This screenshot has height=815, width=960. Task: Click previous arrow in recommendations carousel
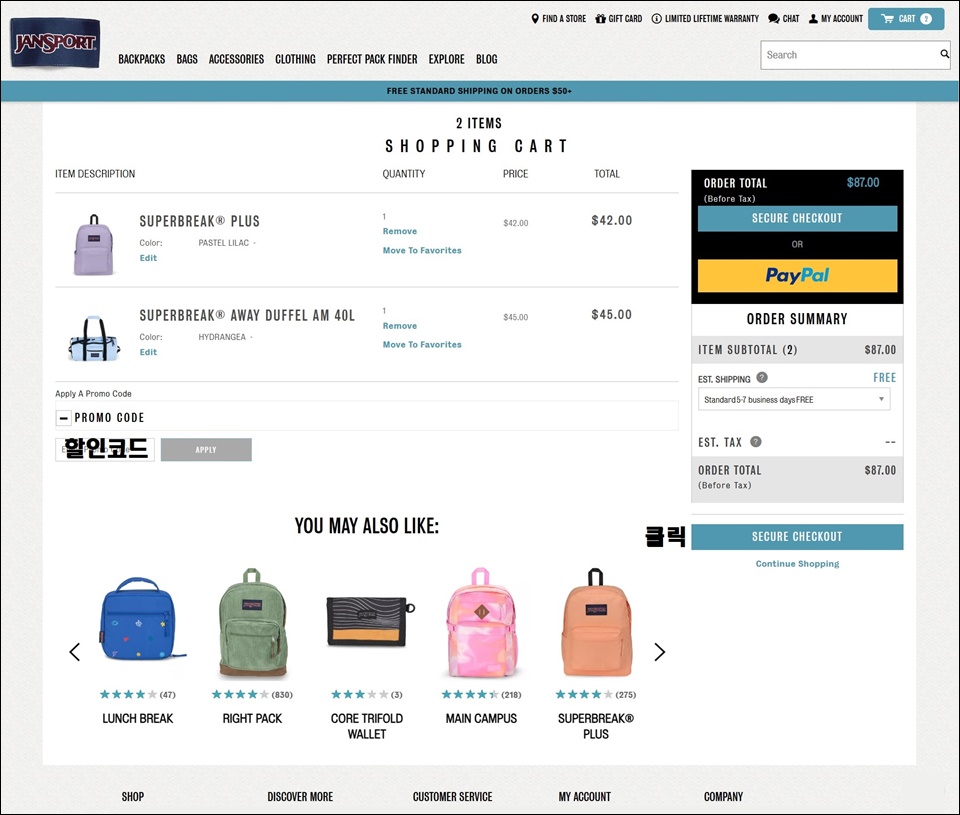tap(75, 652)
